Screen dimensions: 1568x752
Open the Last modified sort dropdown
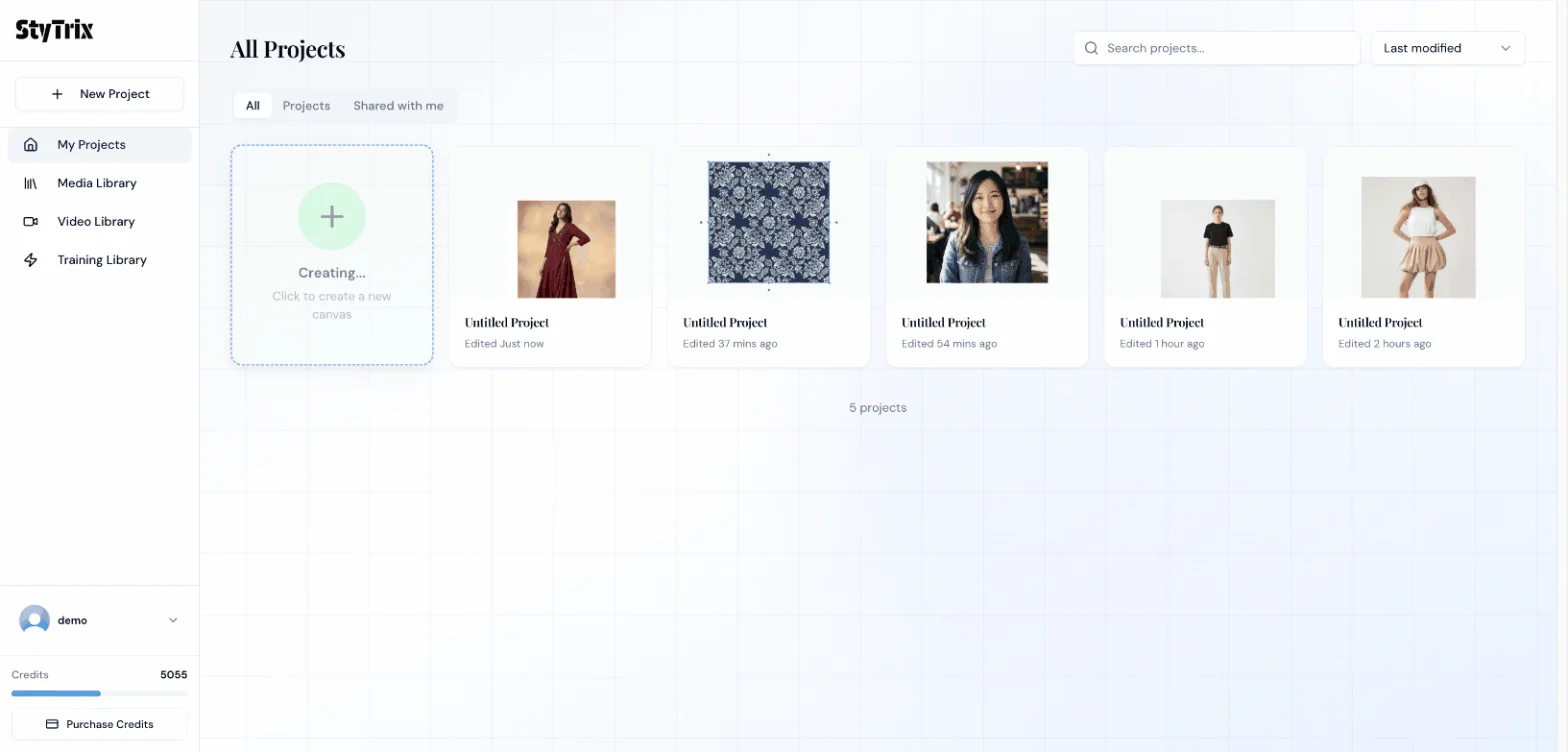click(1447, 48)
